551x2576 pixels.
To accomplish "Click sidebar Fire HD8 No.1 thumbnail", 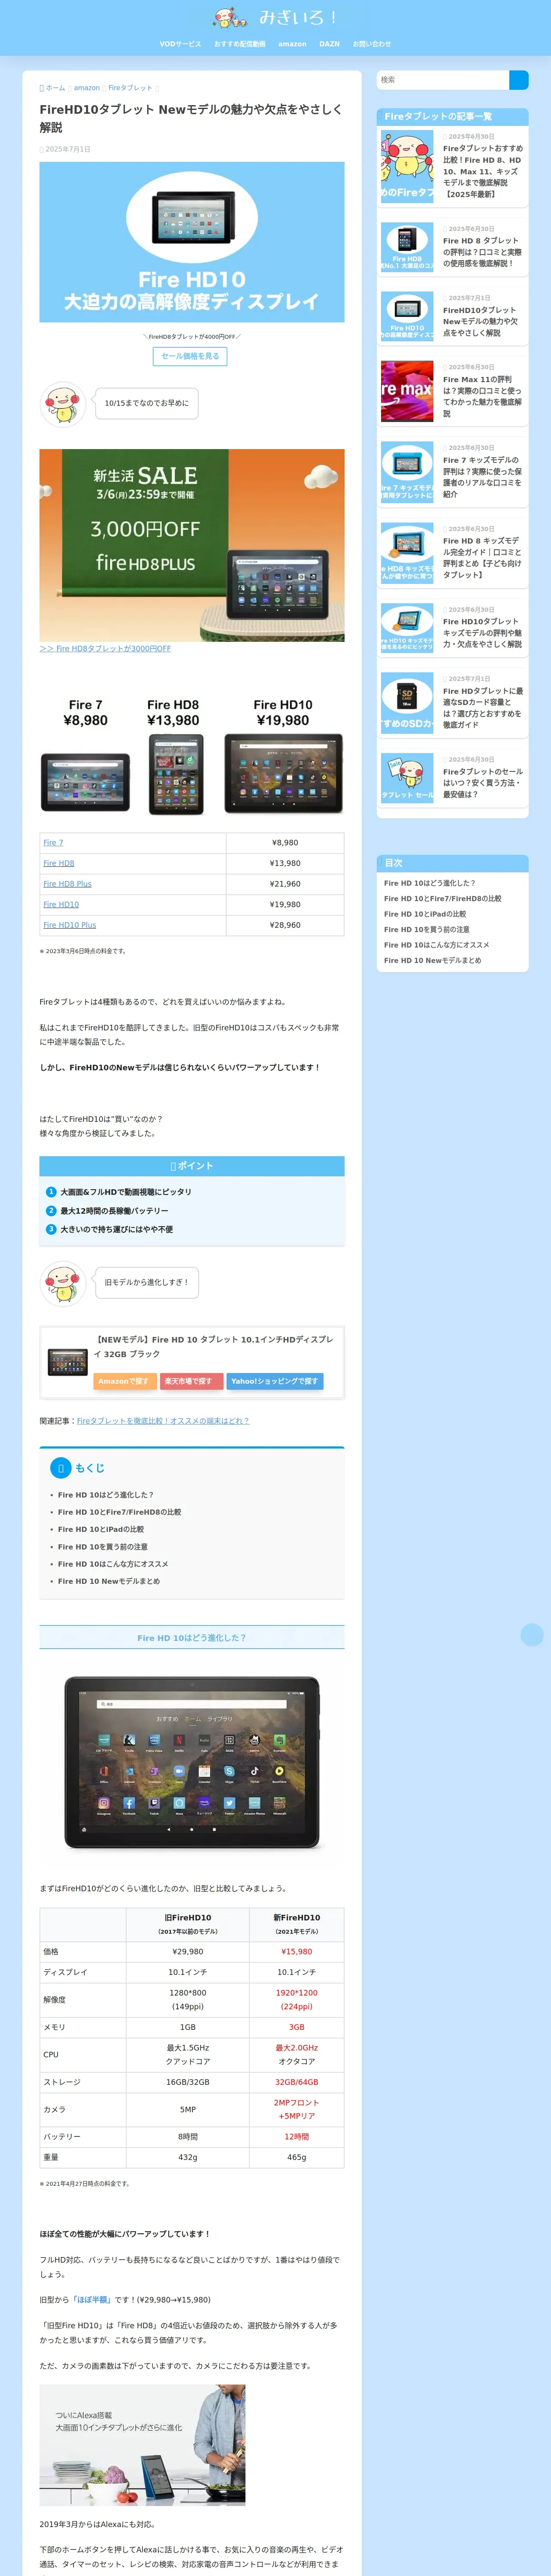I will coord(407,247).
